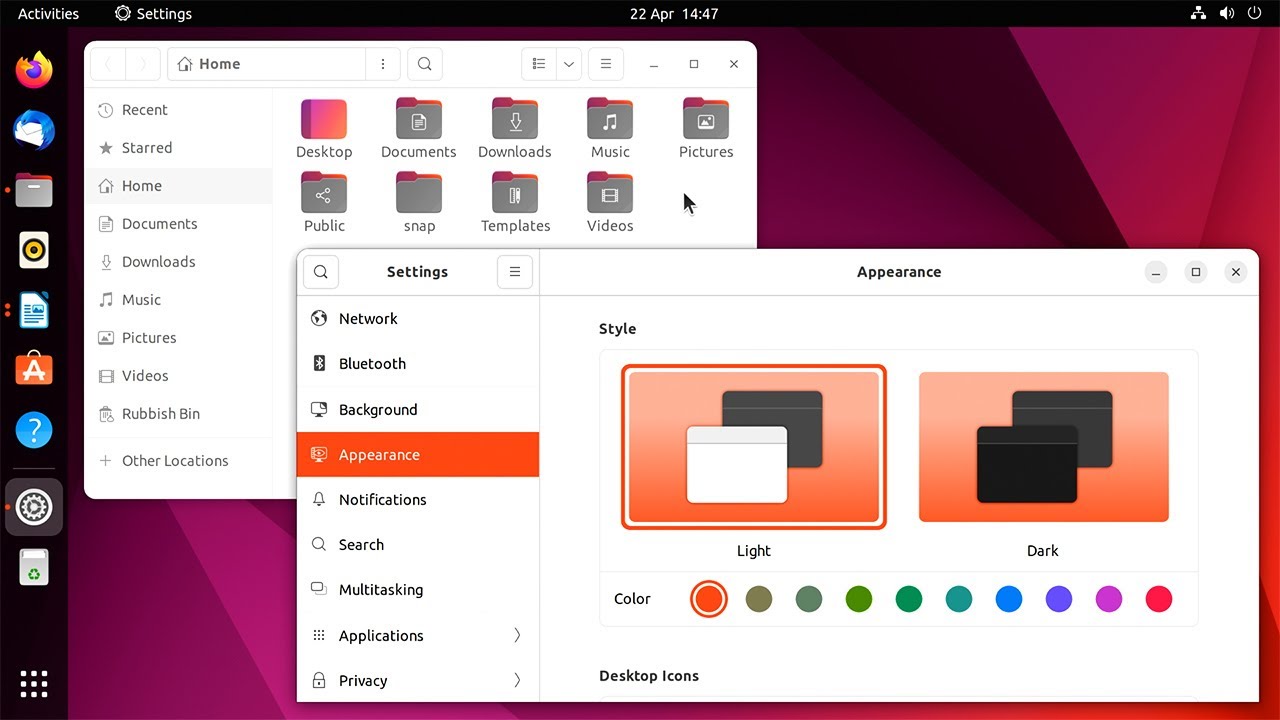Open the Activities overview
This screenshot has height=720, width=1280.
click(x=46, y=13)
